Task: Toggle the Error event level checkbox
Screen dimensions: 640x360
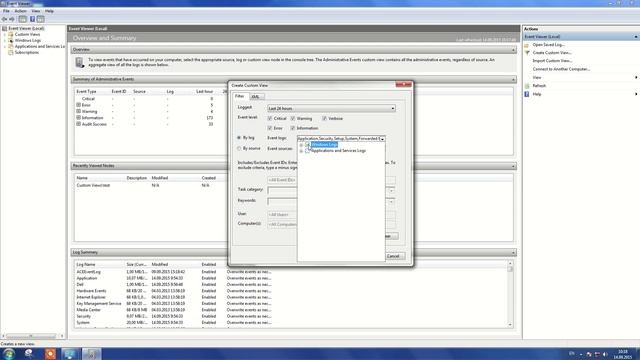Action: [270, 128]
